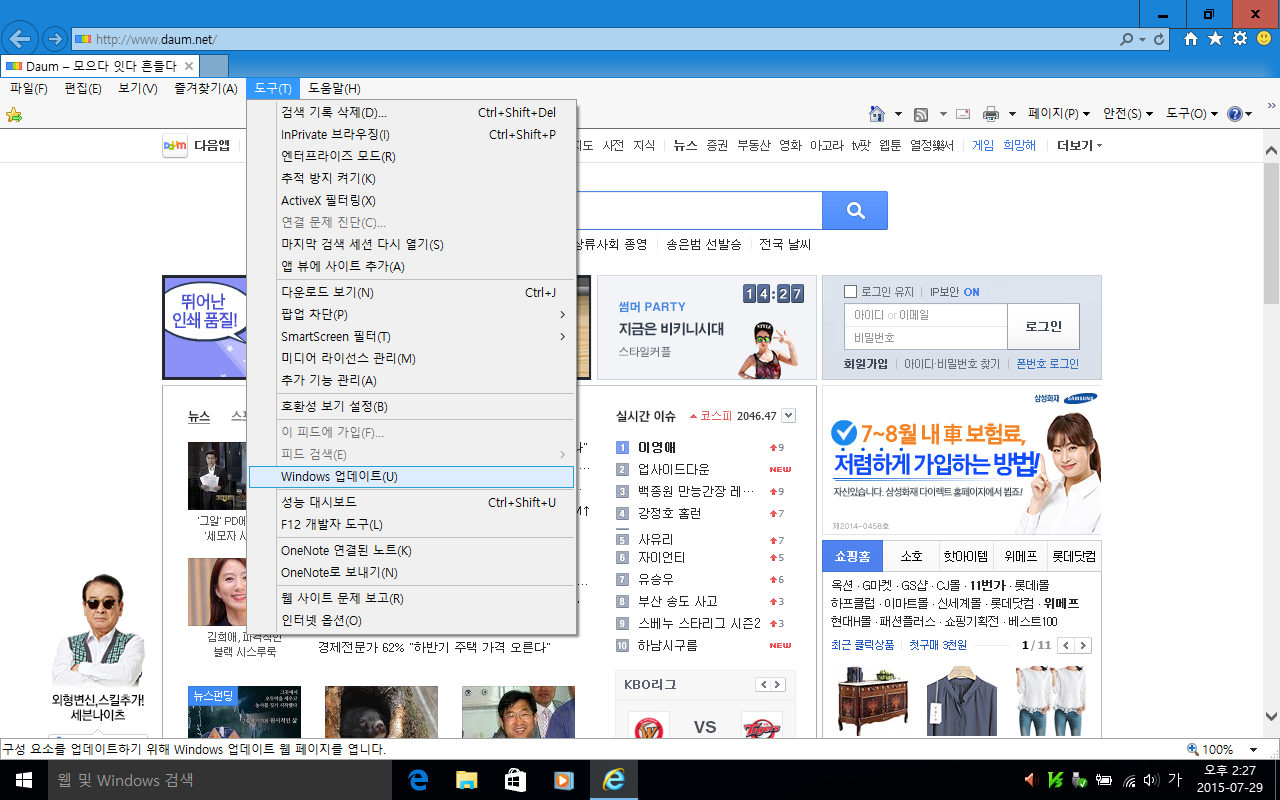Open settings with the gear icon
The height and width of the screenshot is (800, 1280).
[x=1240, y=38]
